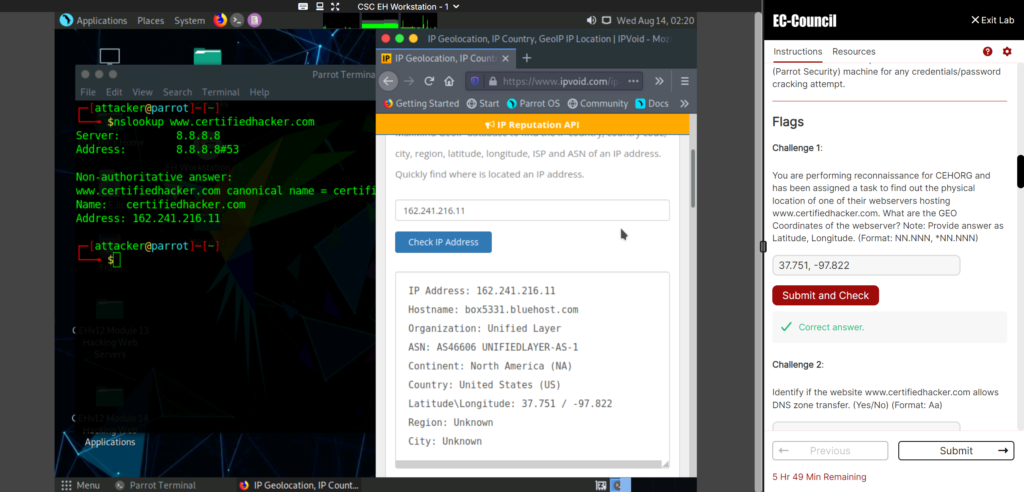Click the monitor icon in lab toolbar
This screenshot has height=492, width=1024.
pyautogui.click(x=319, y=7)
